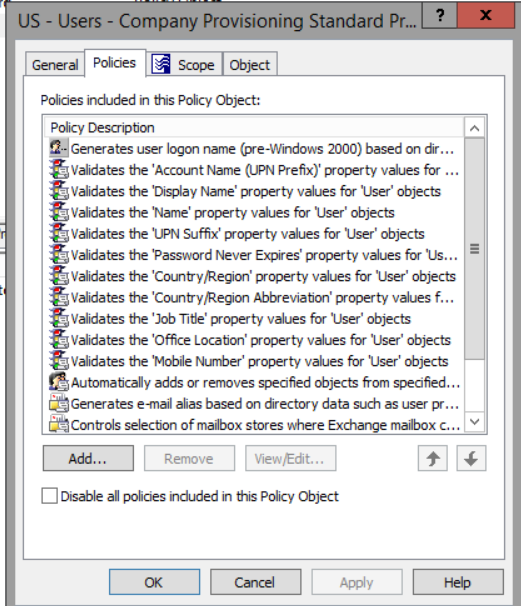Viewport: 521px width, 606px height.
Task: Click the policy list scroll up arrow
Action: click(x=475, y=128)
